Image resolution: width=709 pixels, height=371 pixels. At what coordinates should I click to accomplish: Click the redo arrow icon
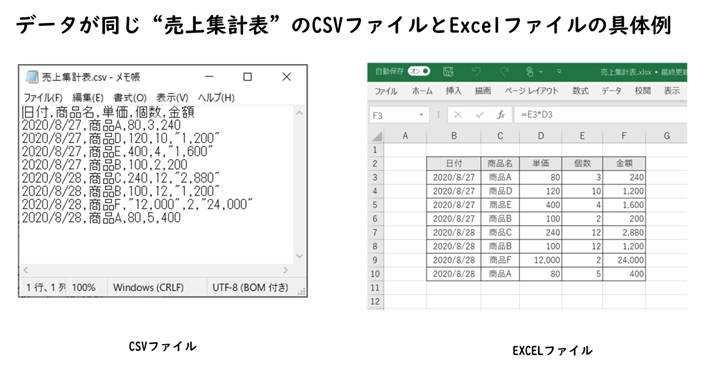[x=504, y=71]
